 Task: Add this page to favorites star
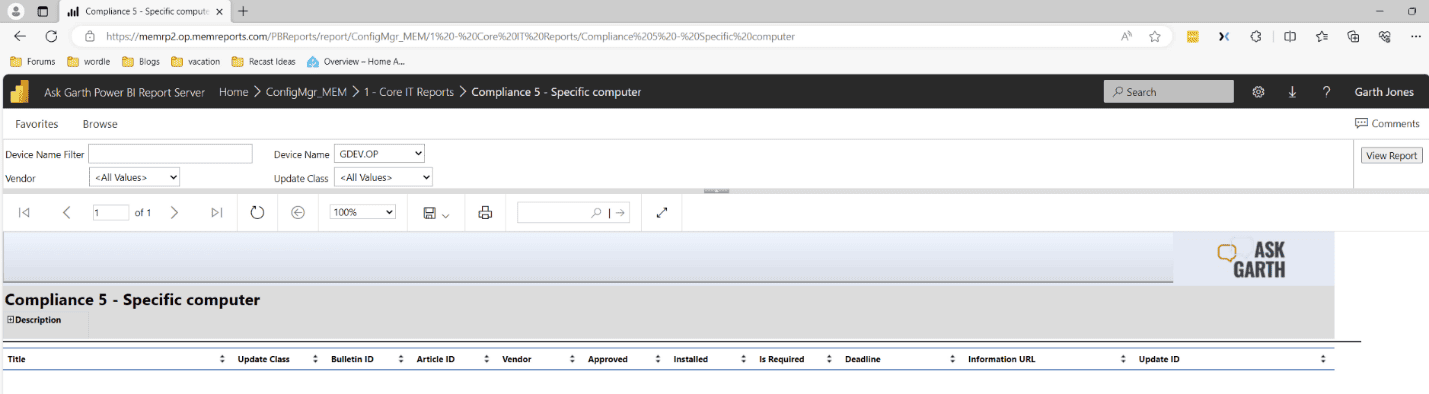point(1155,36)
